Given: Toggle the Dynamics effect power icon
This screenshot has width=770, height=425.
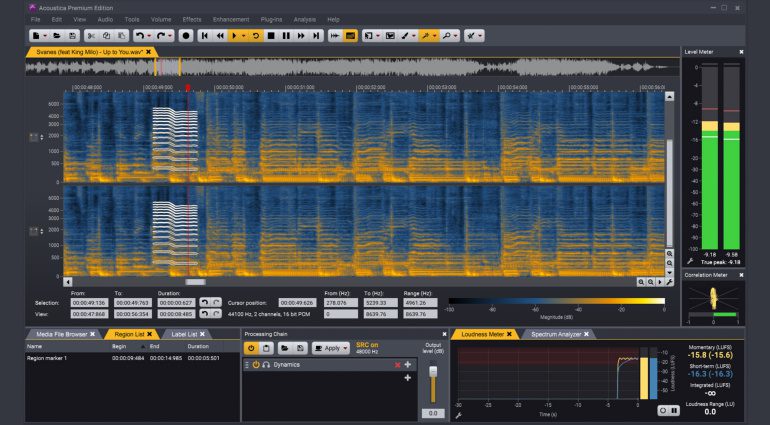Looking at the screenshot, I should click(256, 365).
